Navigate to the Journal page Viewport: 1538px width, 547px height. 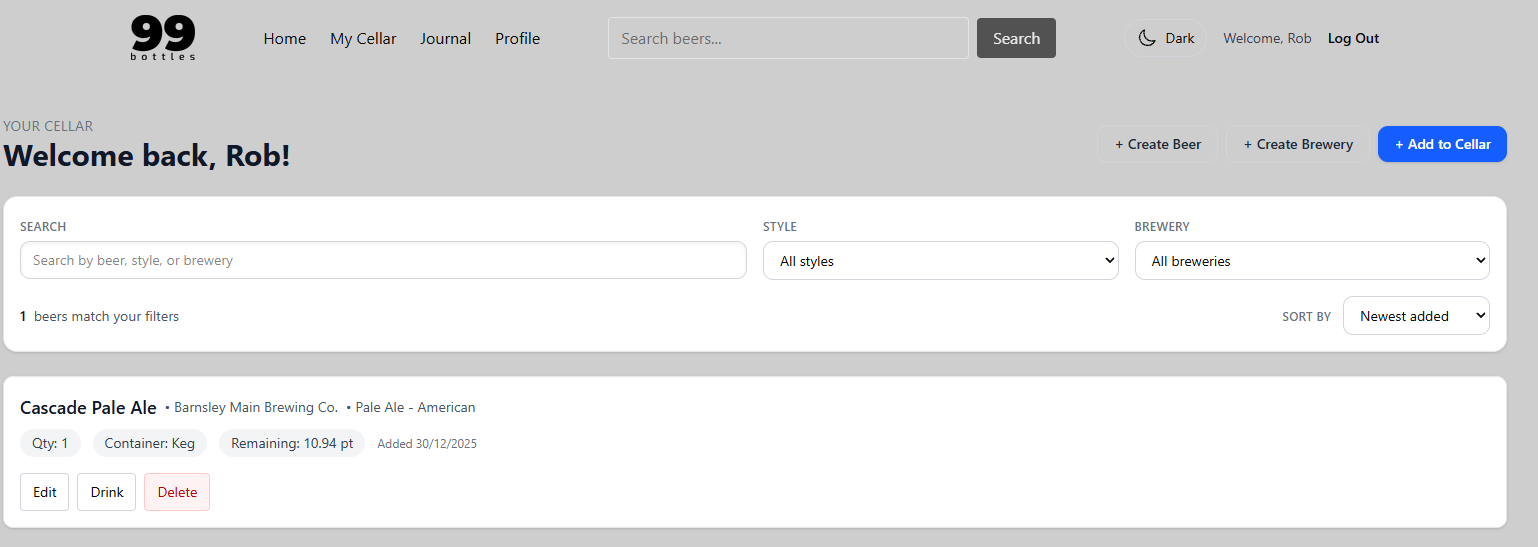[x=445, y=39]
